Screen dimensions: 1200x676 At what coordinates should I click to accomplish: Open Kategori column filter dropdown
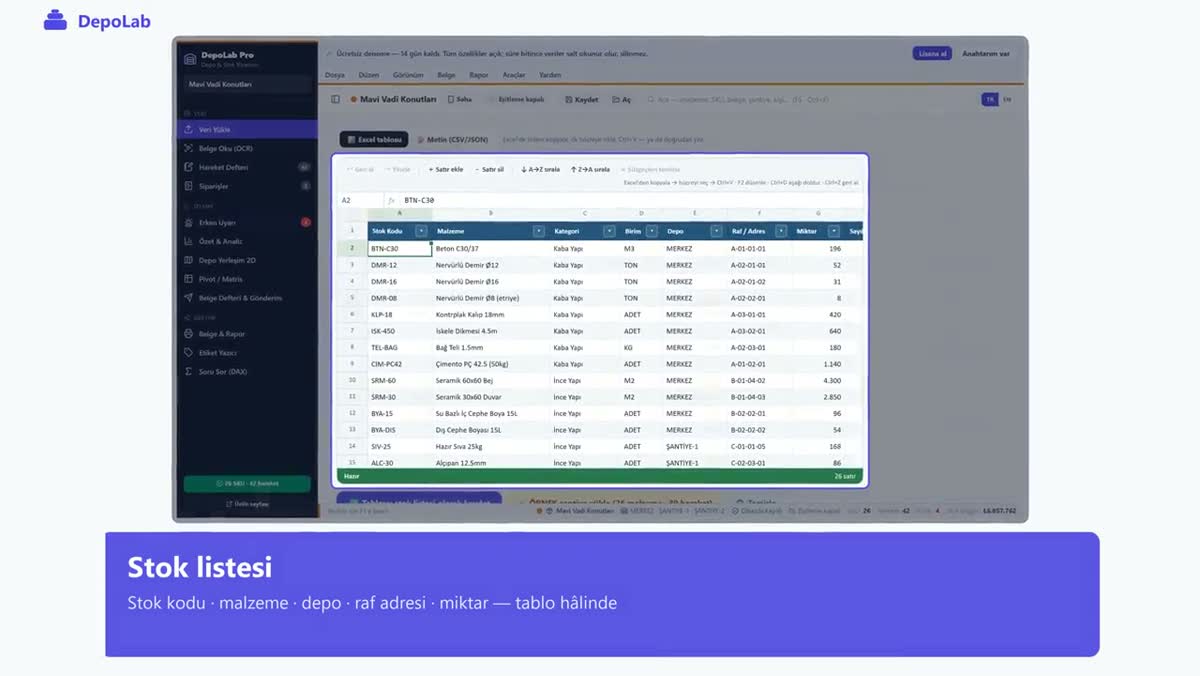coord(609,231)
